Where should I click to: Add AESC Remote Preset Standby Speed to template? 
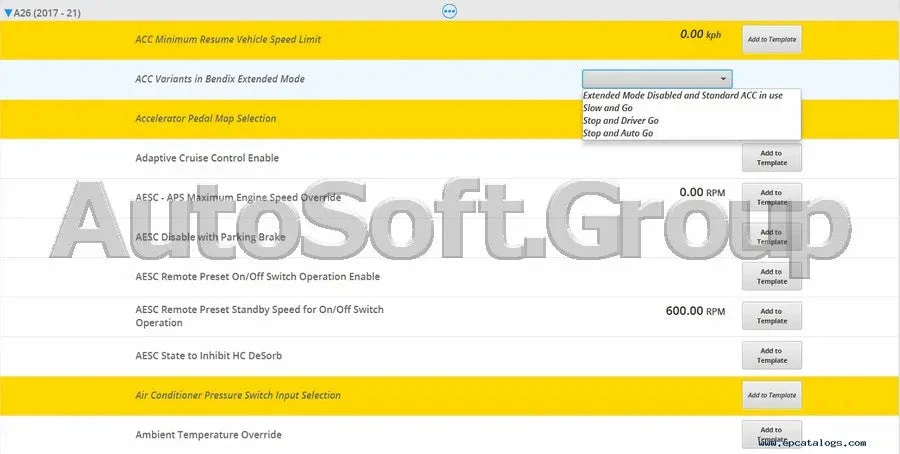(771, 316)
